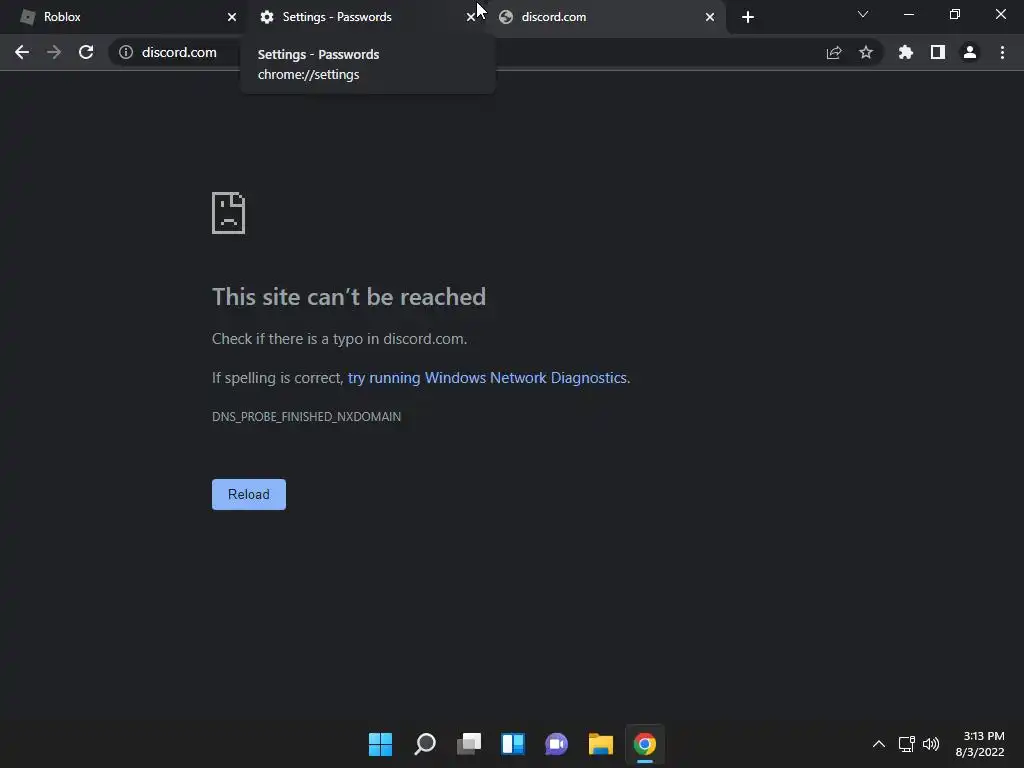
Task: Expand the tab search chevron
Action: (x=863, y=14)
